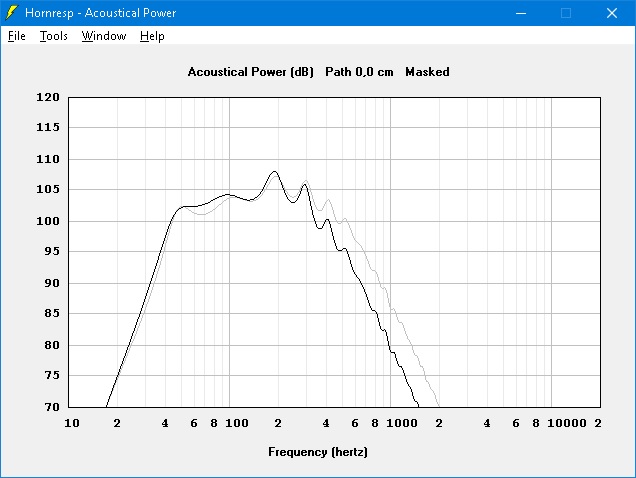The height and width of the screenshot is (478, 636).
Task: Click the 1000 frequency axis label
Action: pos(402,423)
